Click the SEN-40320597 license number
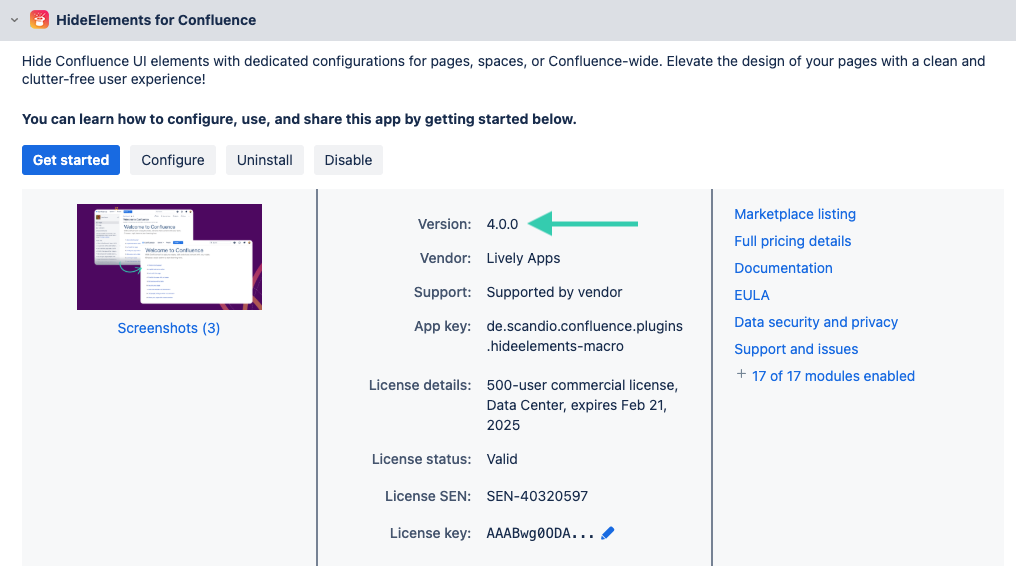The image size is (1016, 575). pyautogui.click(x=536, y=496)
